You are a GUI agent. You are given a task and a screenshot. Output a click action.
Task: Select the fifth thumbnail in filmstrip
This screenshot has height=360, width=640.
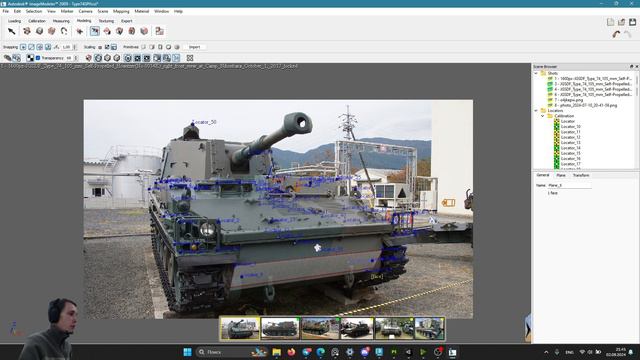394,329
